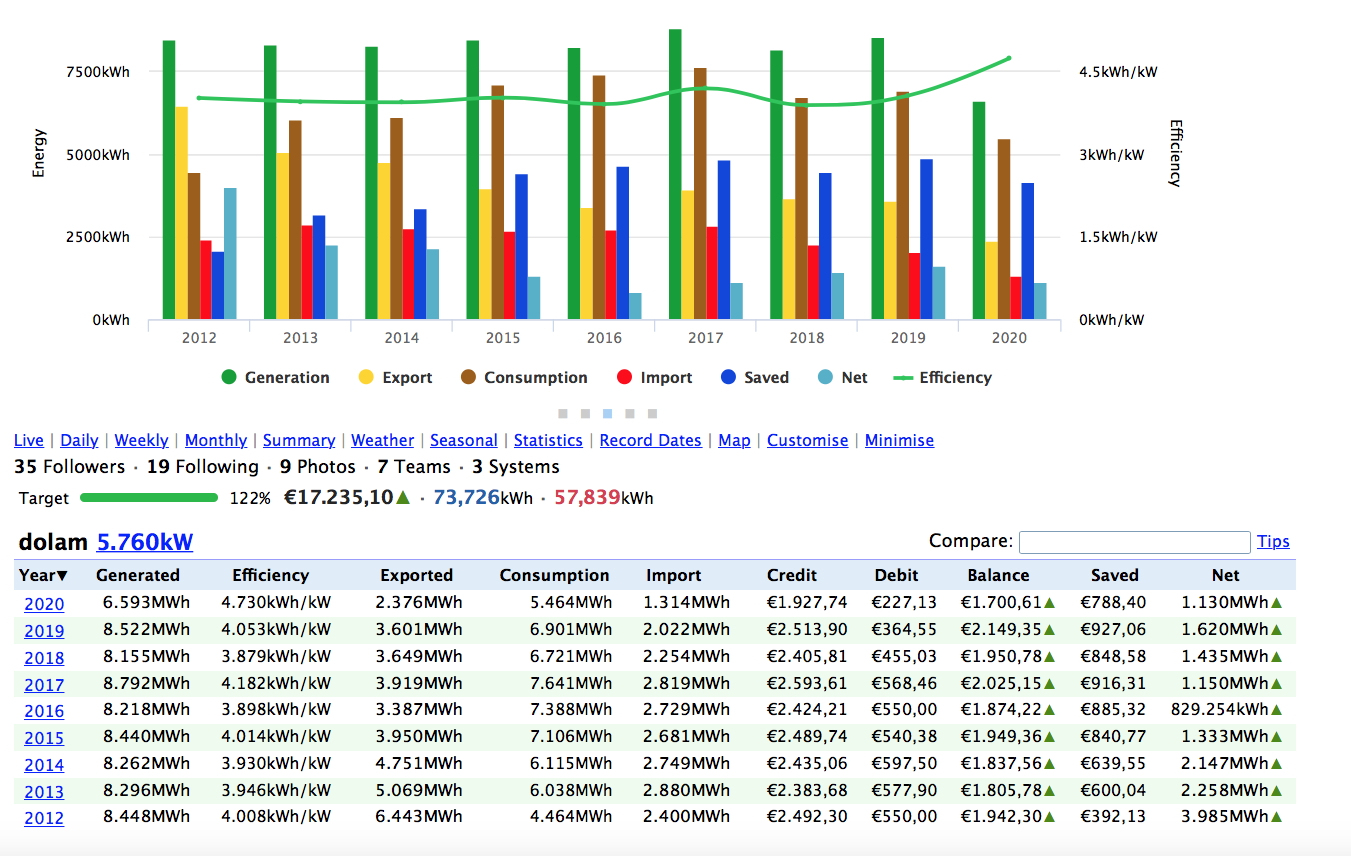Screen dimensions: 1351x856
Task: Click the Minimise link
Action: pos(899,440)
